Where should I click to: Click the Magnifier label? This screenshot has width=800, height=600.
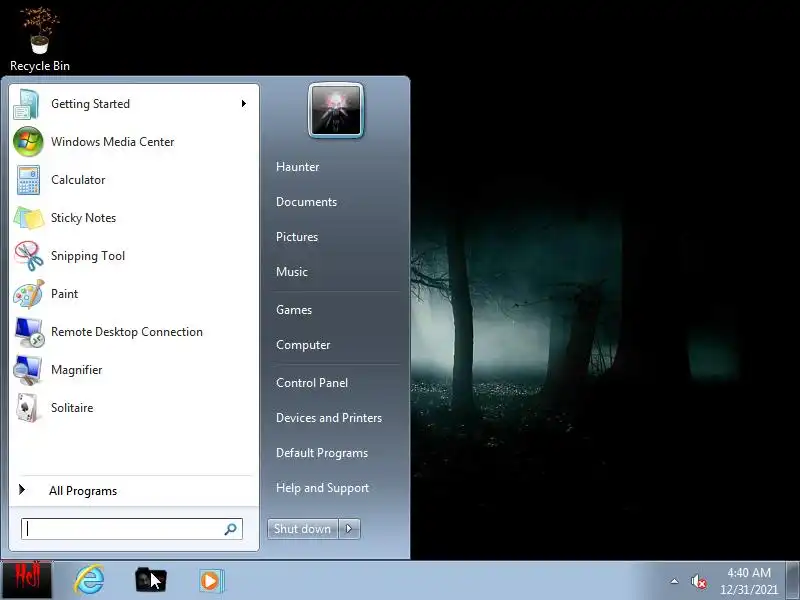coord(77,370)
